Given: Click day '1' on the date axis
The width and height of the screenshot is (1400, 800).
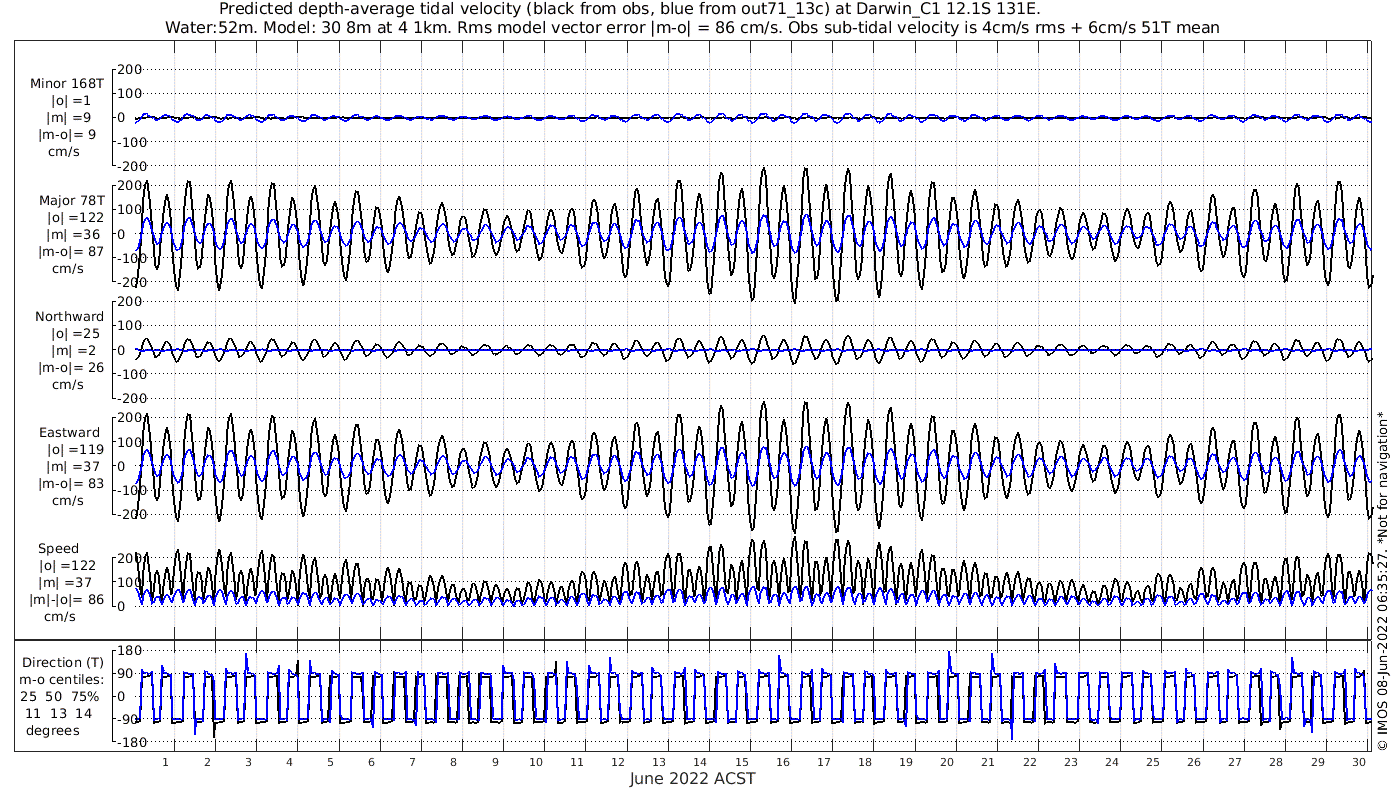Looking at the screenshot, I should (166, 762).
